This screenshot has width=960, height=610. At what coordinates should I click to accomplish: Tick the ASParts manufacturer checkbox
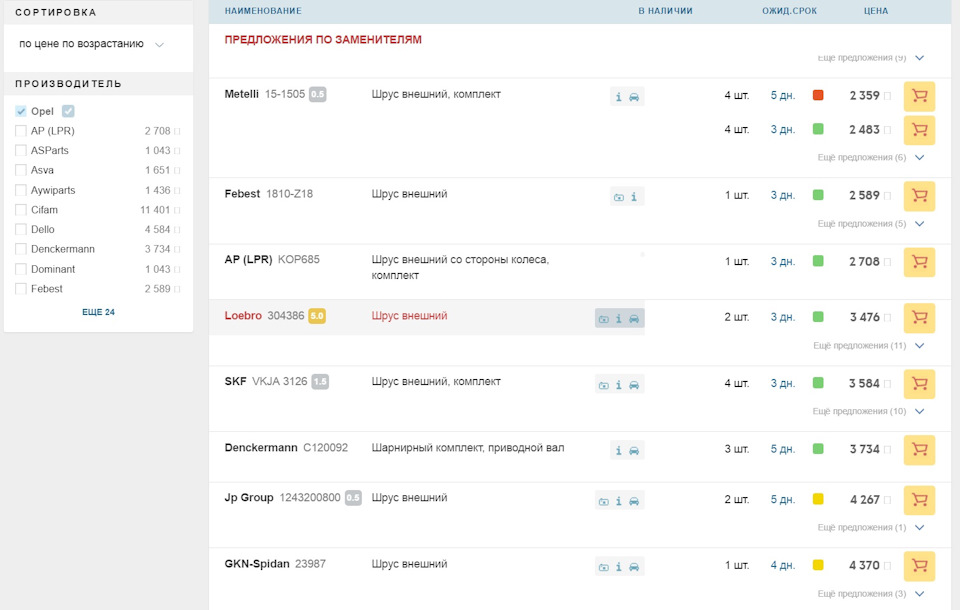coord(21,151)
